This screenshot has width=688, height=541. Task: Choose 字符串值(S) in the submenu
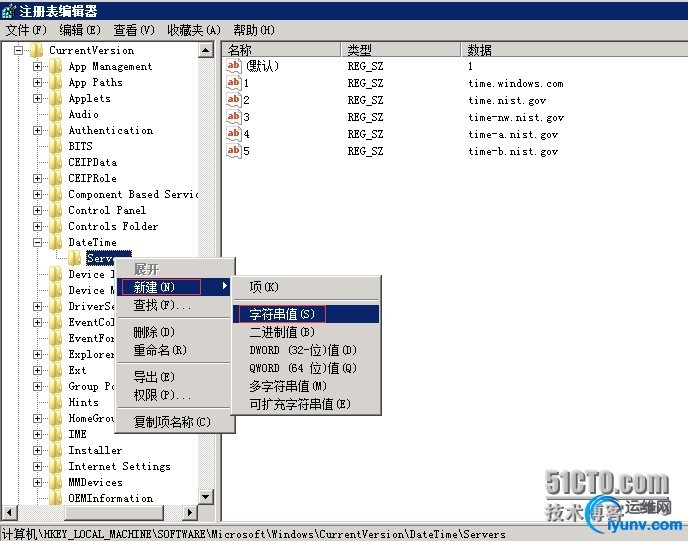point(306,314)
